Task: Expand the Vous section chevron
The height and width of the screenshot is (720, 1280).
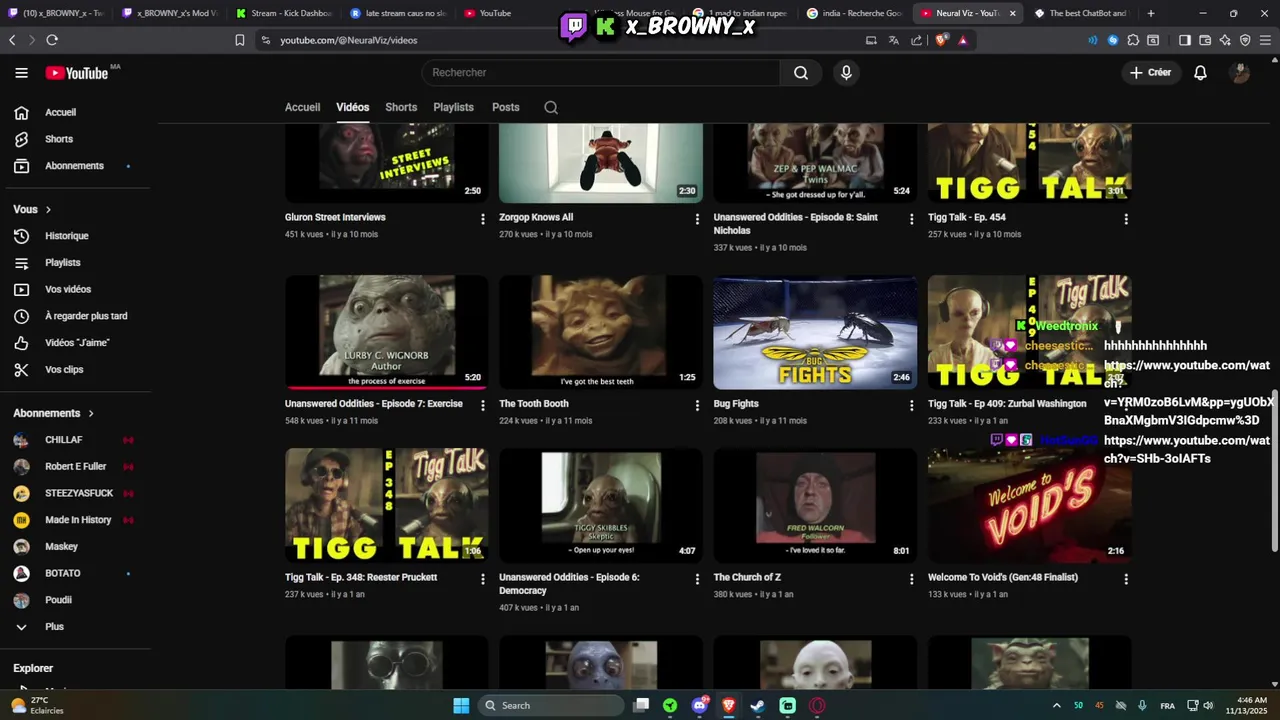Action: point(48,209)
